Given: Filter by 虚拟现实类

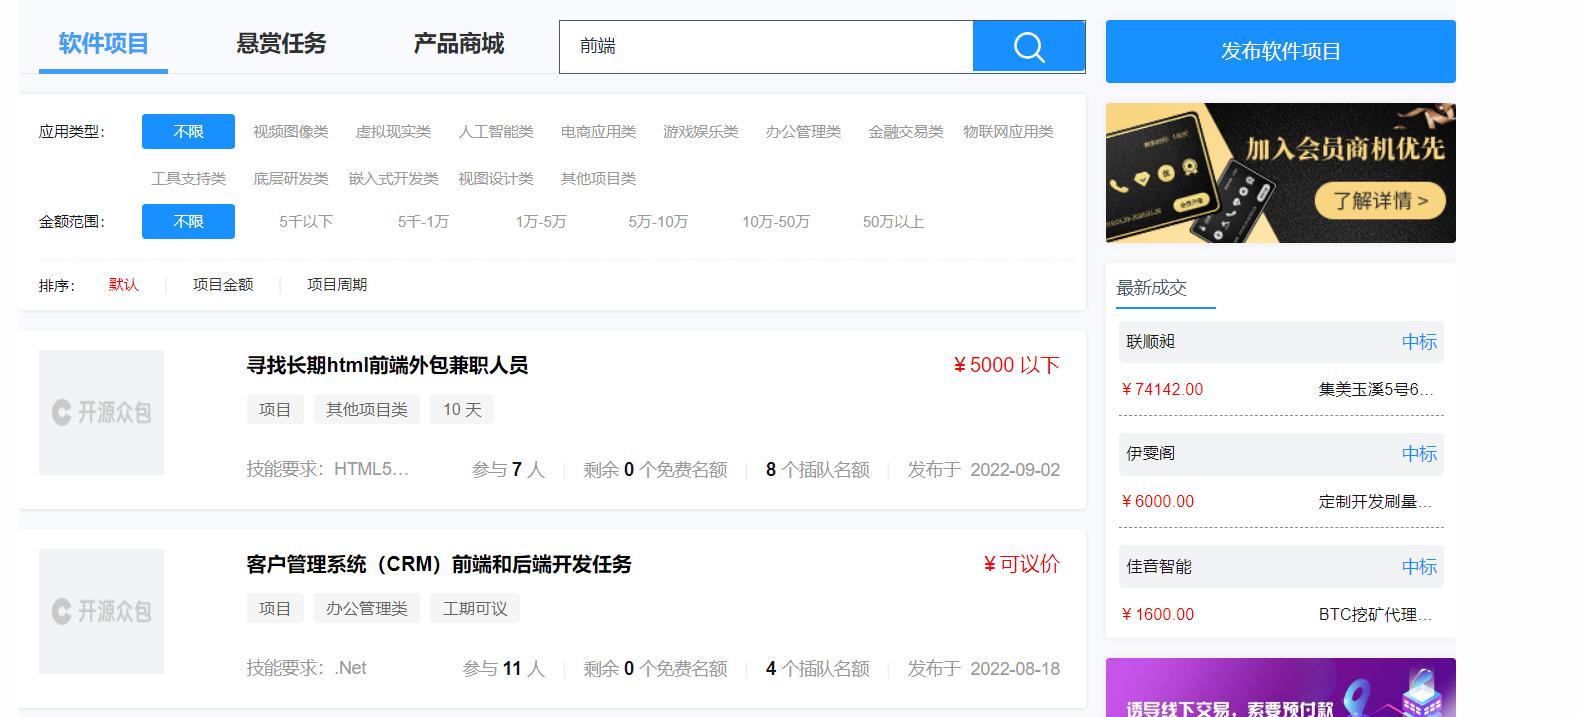Looking at the screenshot, I should (x=393, y=132).
